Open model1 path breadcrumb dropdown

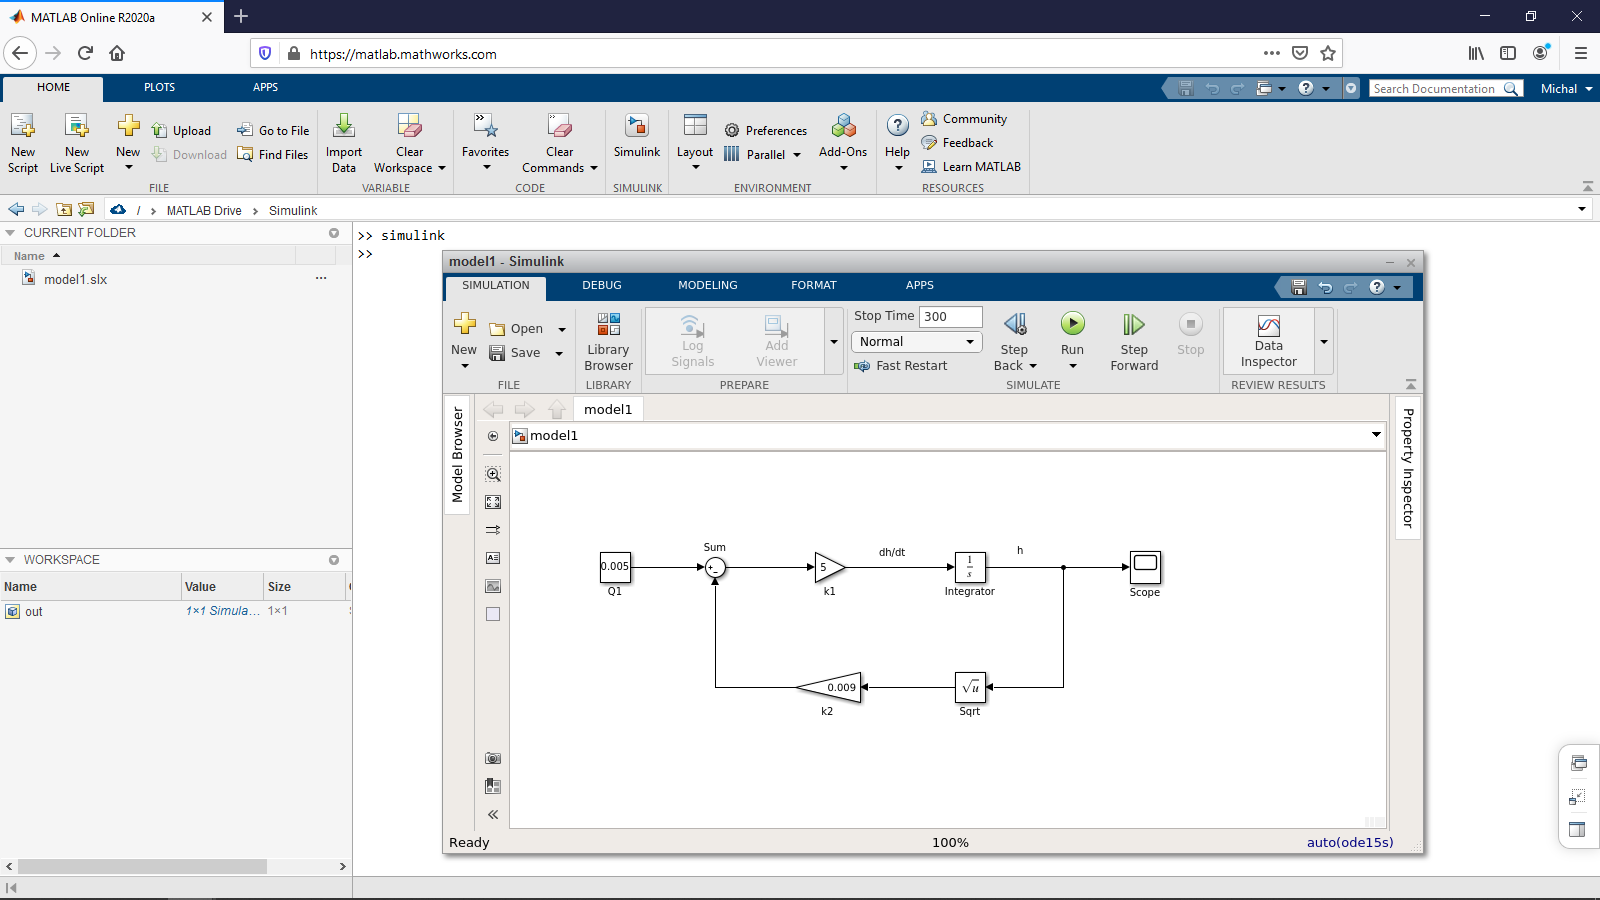pos(1376,434)
